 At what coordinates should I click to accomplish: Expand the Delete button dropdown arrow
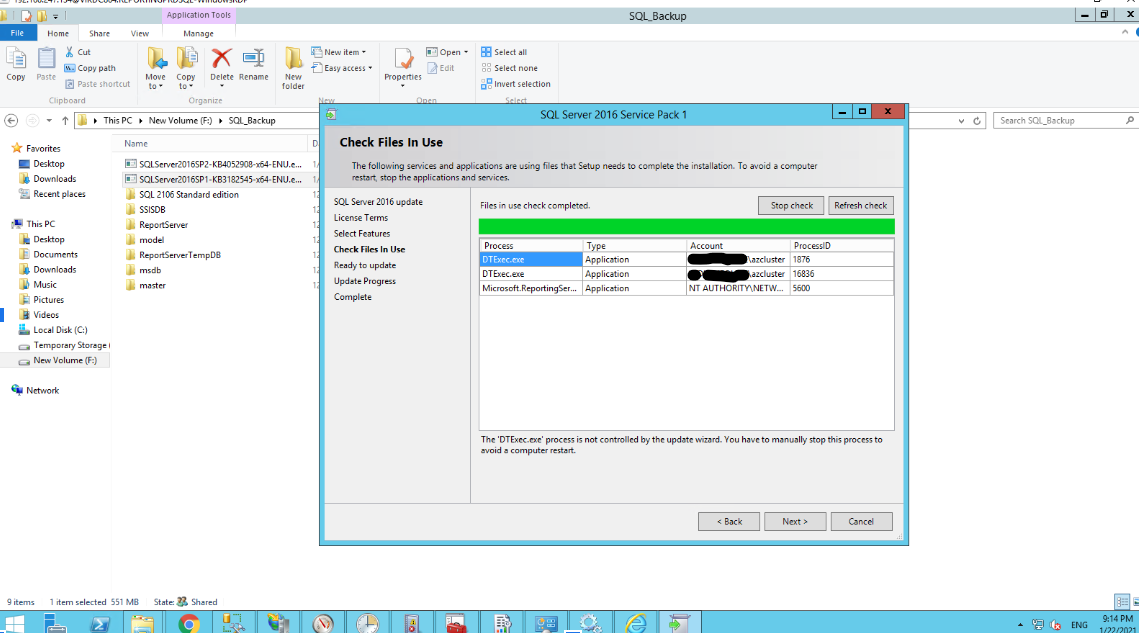(x=222, y=86)
